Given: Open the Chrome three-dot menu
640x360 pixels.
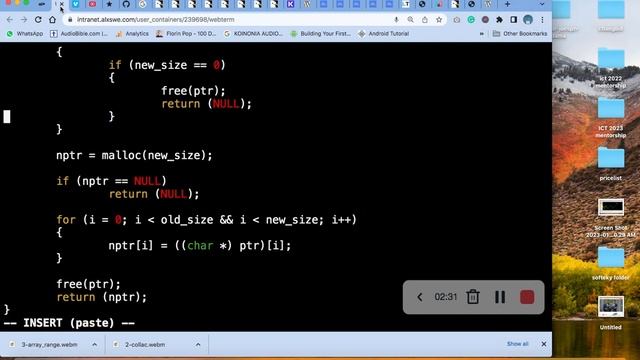Looking at the screenshot, I should pyautogui.click(x=542, y=20).
